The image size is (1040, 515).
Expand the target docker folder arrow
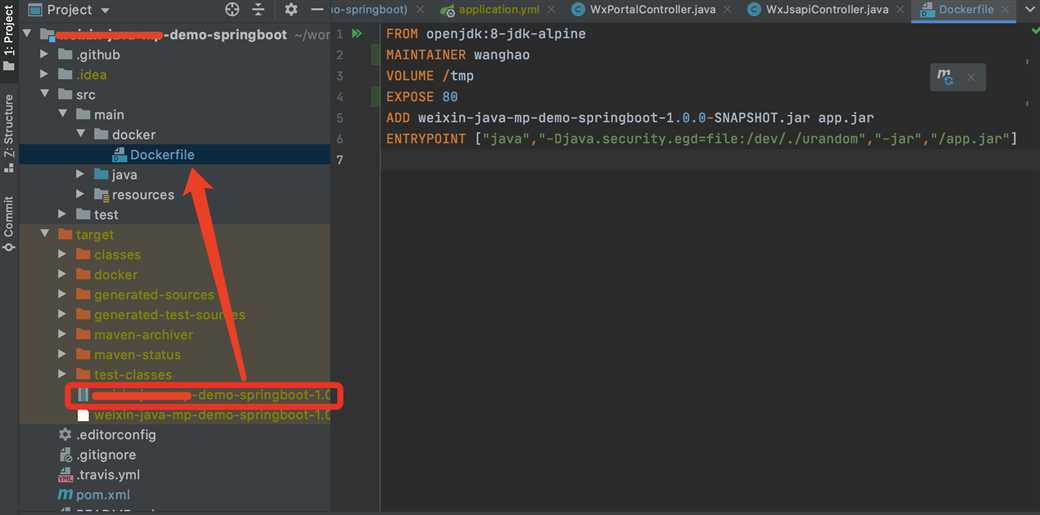click(x=62, y=273)
